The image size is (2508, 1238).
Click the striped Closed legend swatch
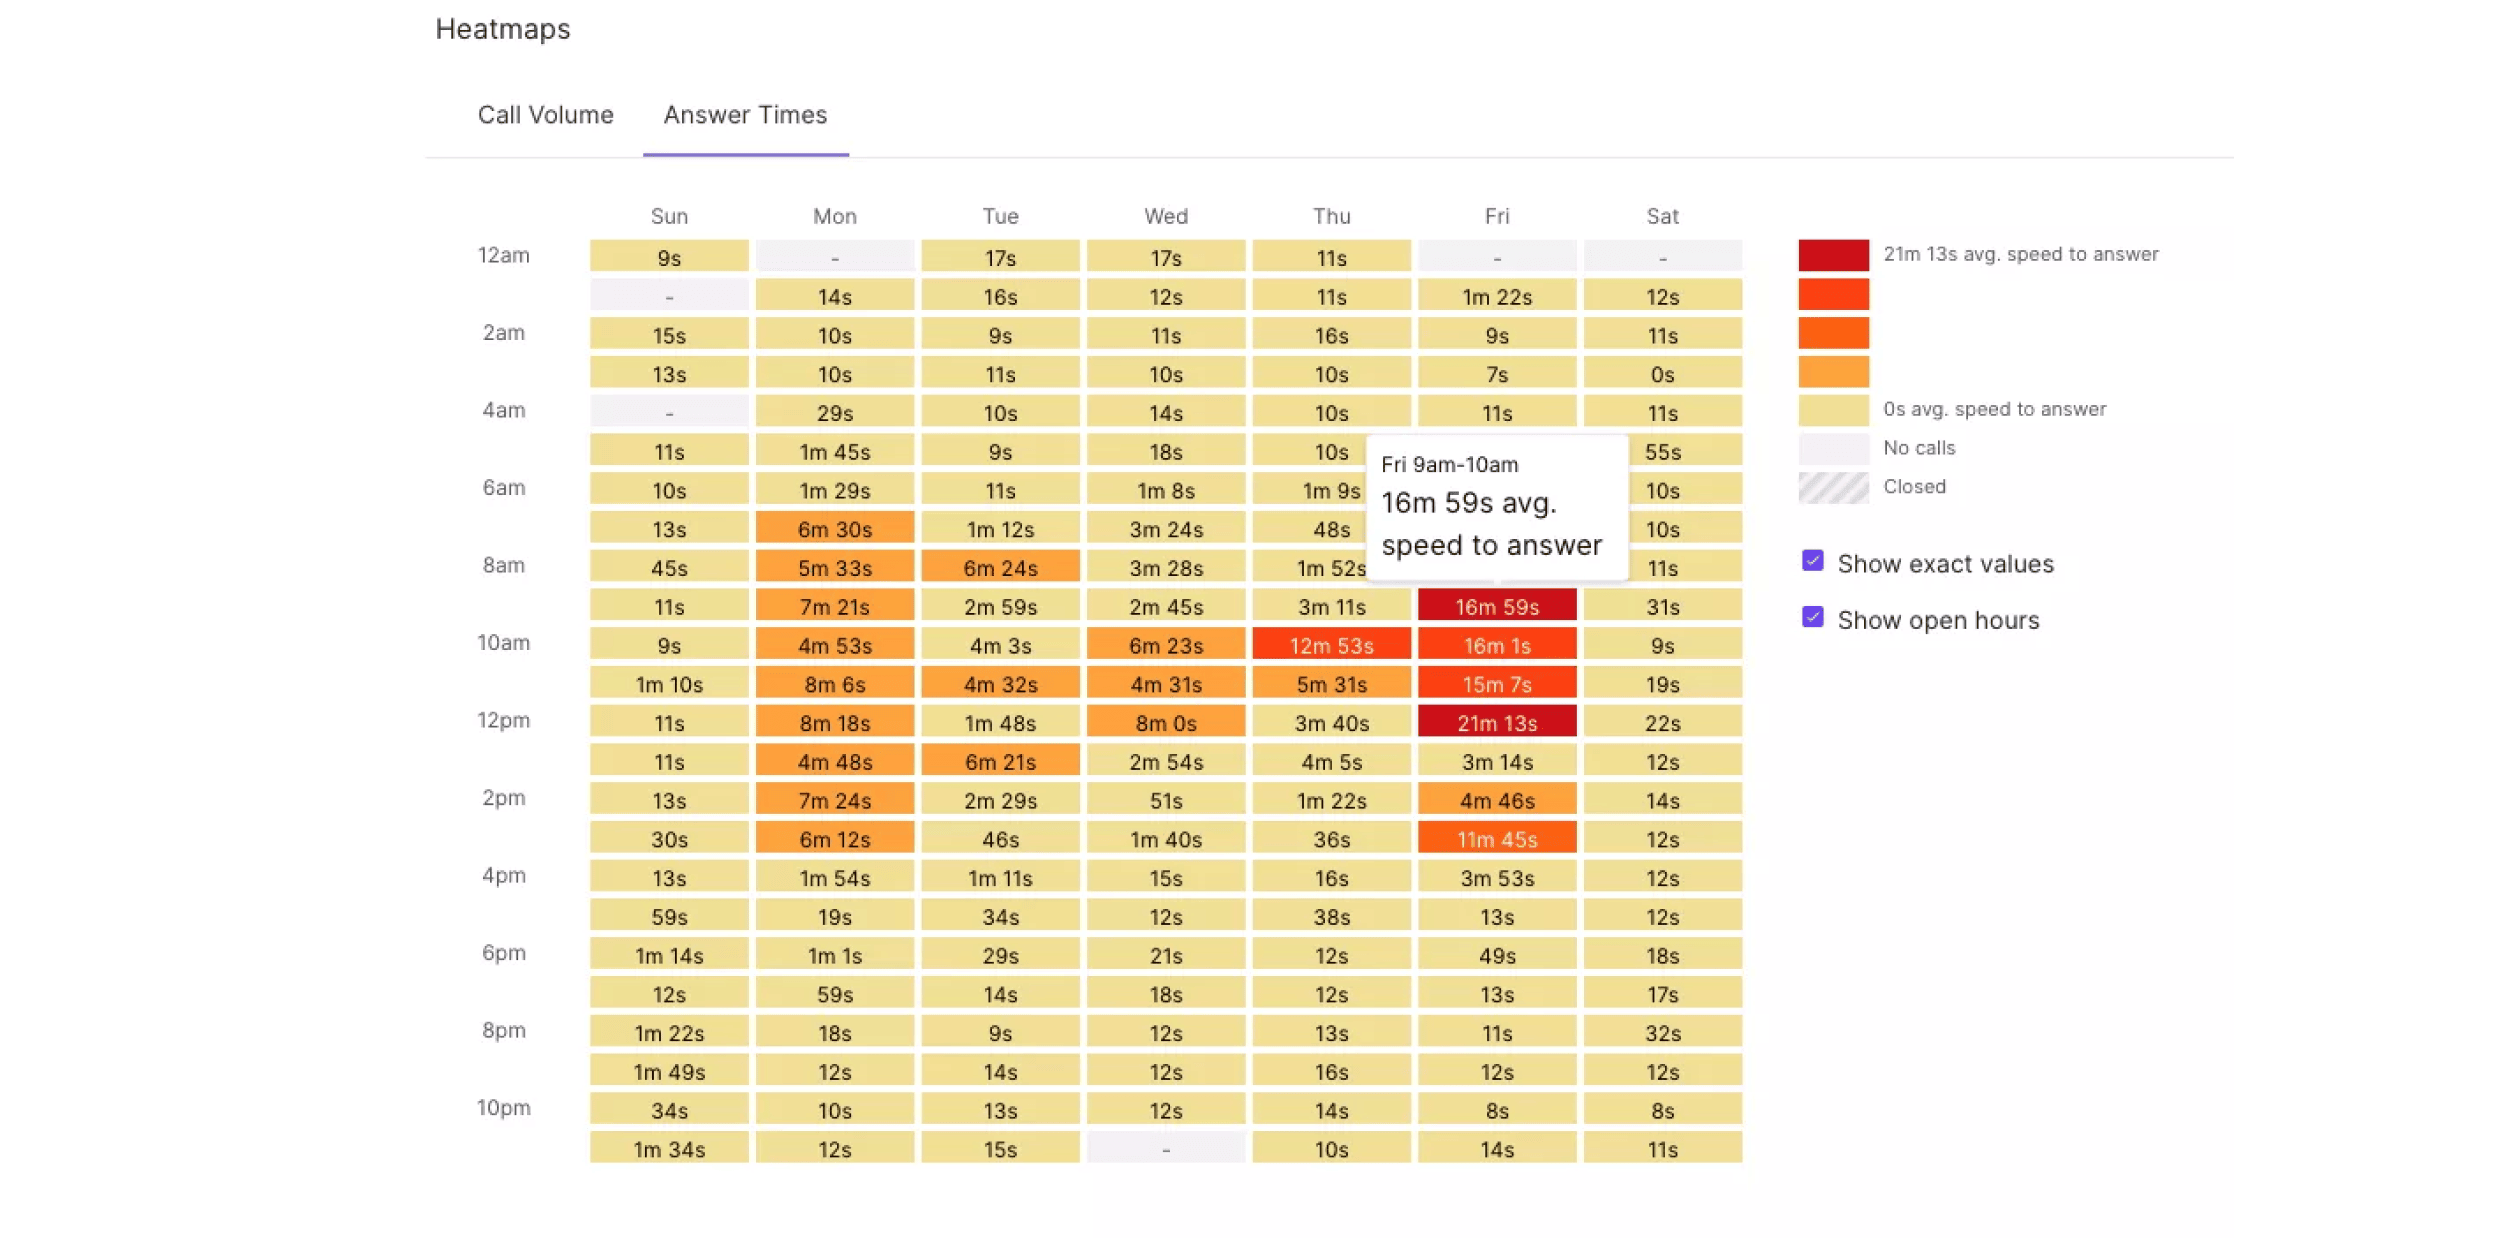click(x=1833, y=487)
